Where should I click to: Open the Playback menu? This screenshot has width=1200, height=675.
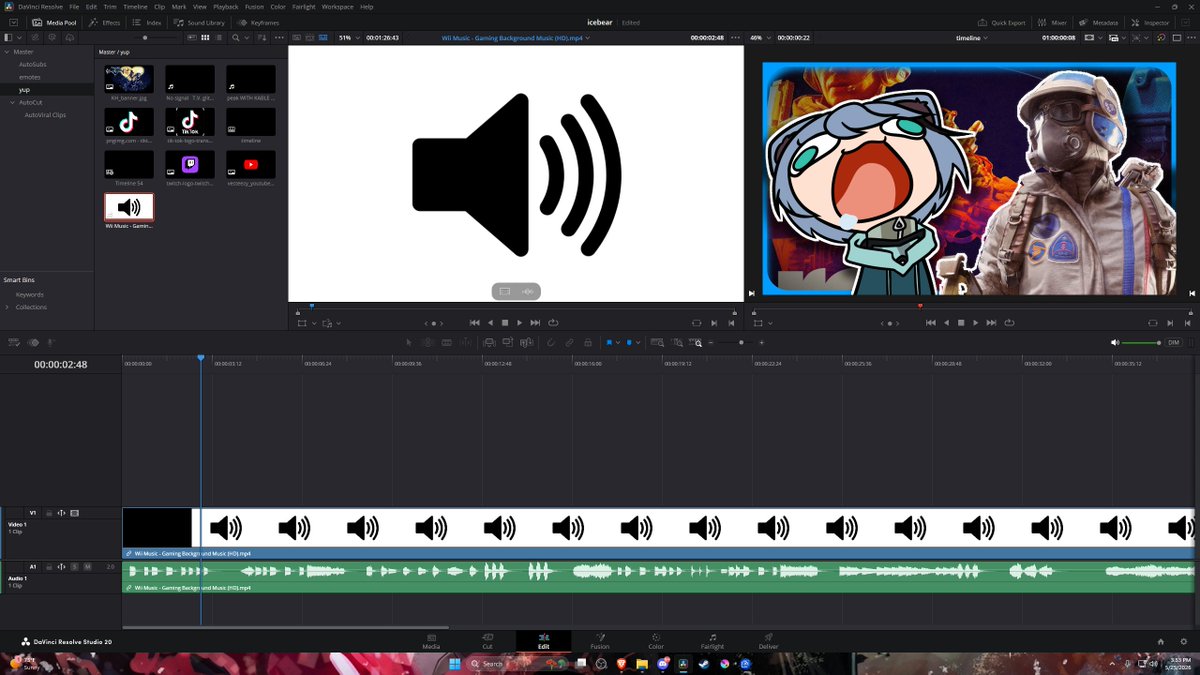(225, 6)
